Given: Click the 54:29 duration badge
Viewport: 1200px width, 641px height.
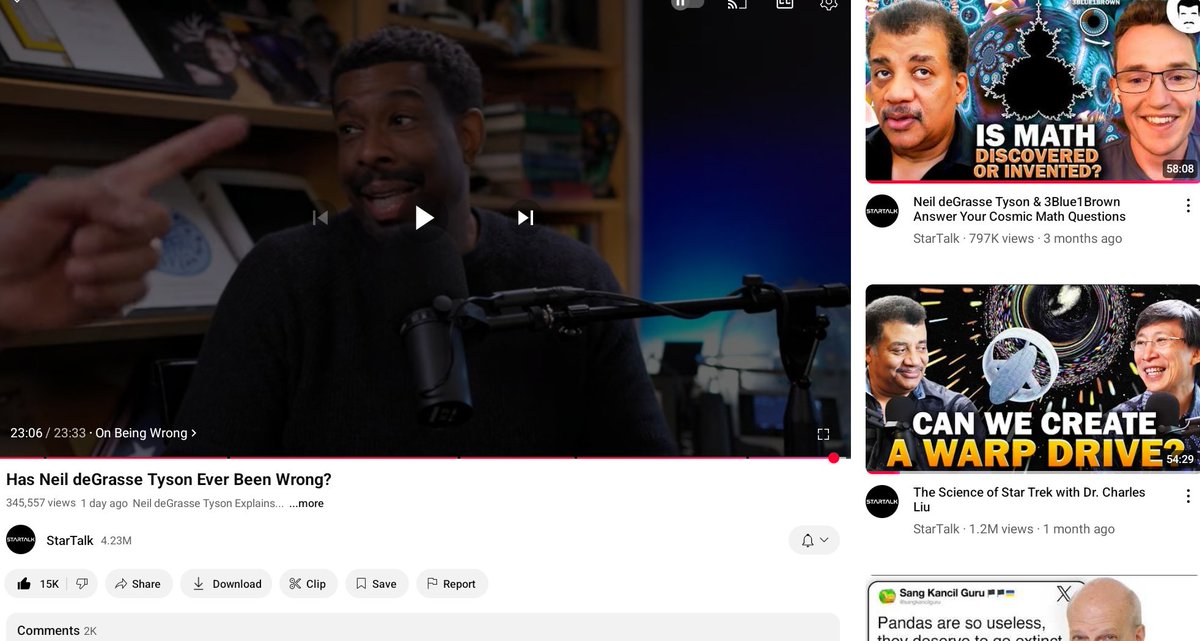Looking at the screenshot, I should point(1180,459).
